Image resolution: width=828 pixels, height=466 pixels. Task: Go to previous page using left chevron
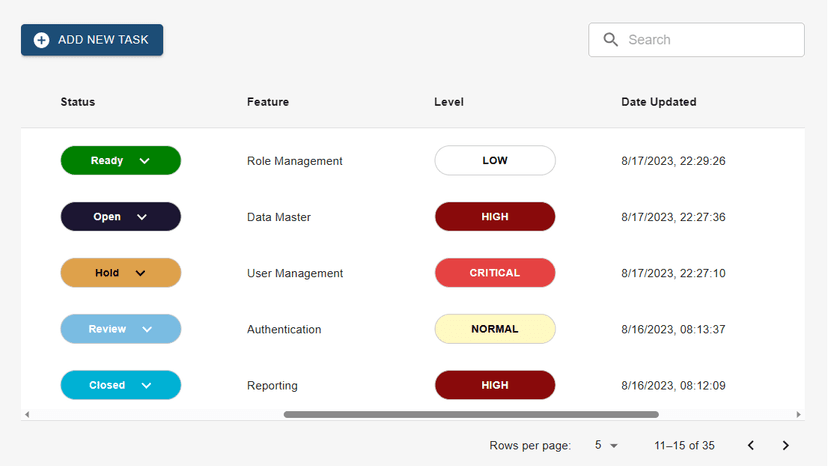[x=751, y=446]
